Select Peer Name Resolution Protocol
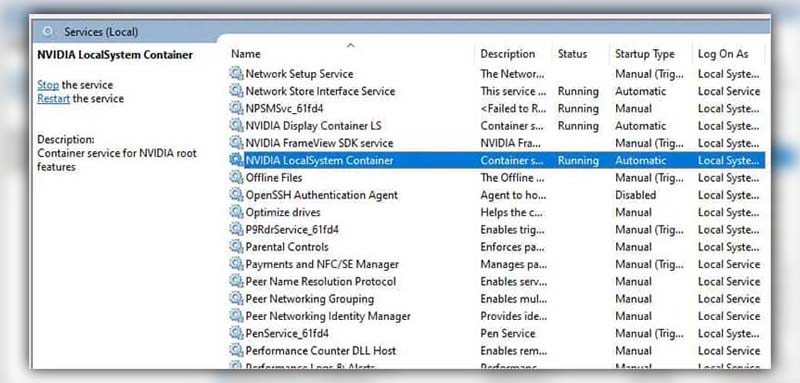 tap(321, 282)
